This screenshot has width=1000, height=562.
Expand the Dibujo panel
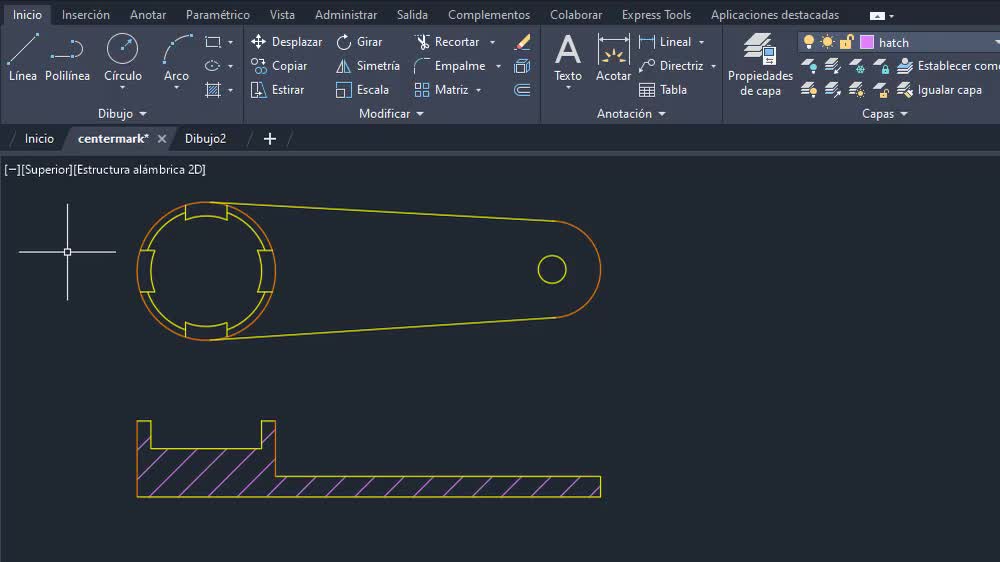point(122,114)
